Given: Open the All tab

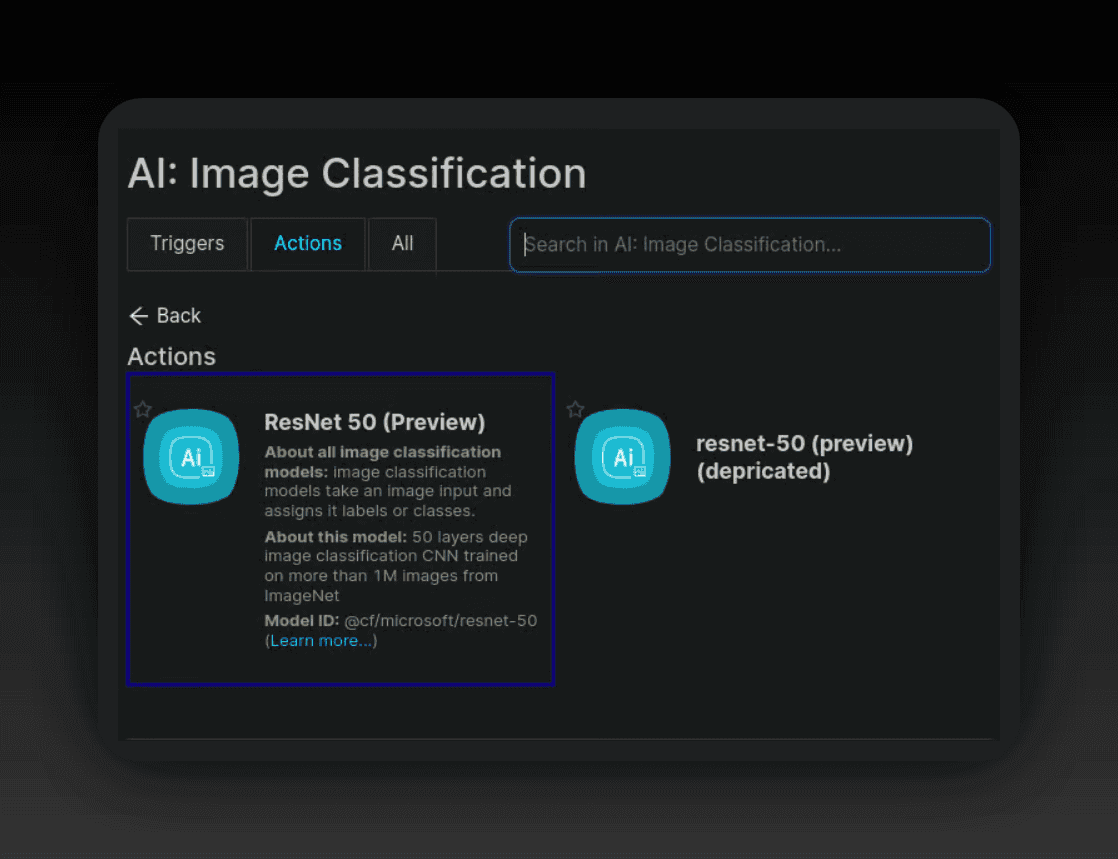Looking at the screenshot, I should (x=402, y=244).
